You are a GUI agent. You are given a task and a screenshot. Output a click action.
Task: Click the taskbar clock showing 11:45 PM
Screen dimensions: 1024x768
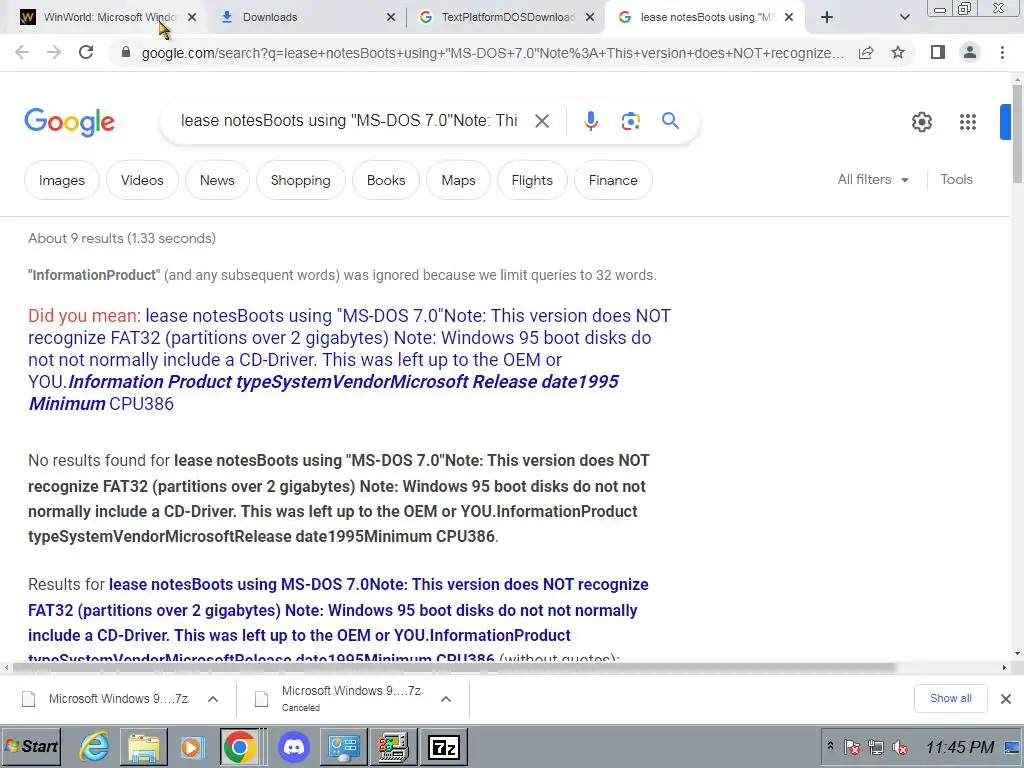pos(959,747)
